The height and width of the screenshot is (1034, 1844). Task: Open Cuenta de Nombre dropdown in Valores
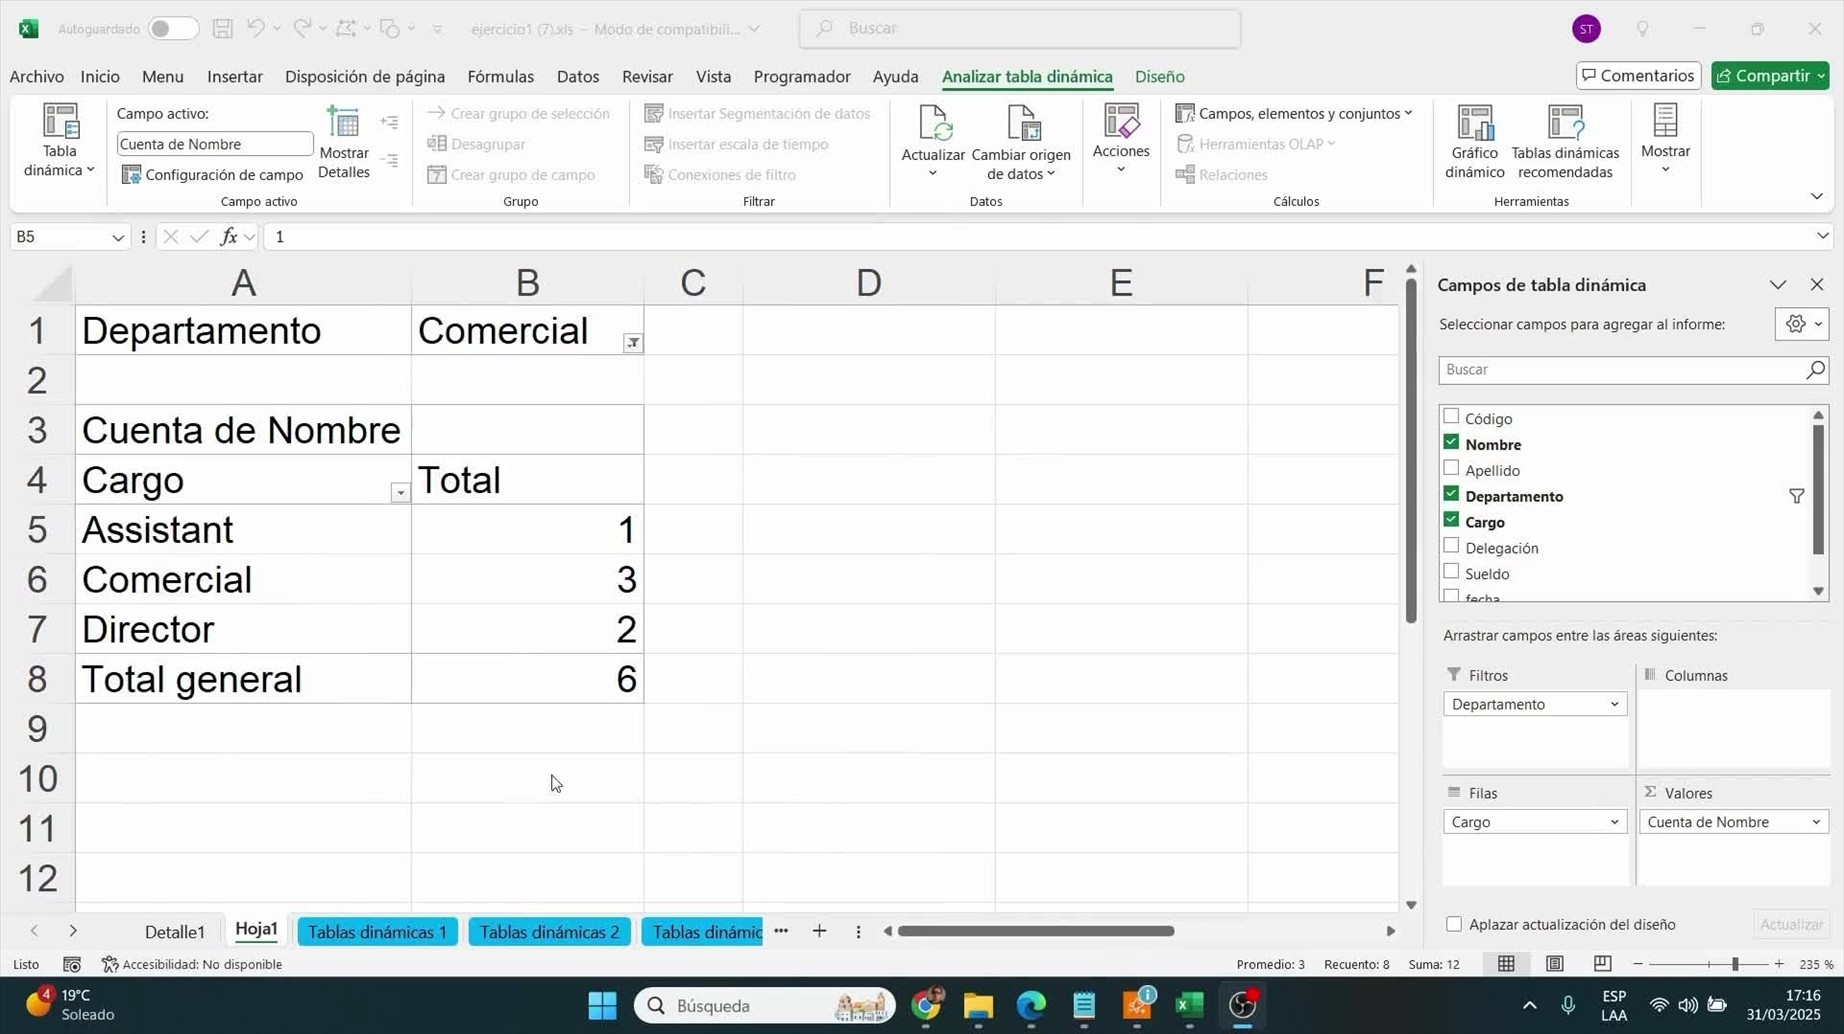[1815, 822]
